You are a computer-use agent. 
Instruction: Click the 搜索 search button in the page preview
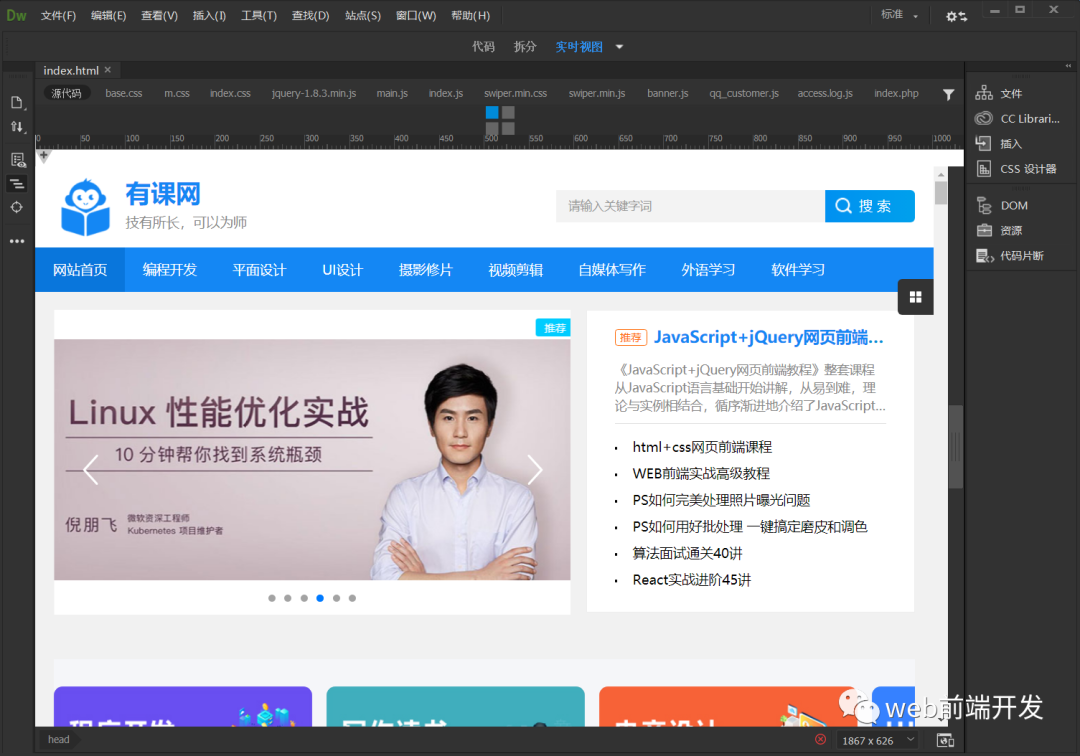869,206
